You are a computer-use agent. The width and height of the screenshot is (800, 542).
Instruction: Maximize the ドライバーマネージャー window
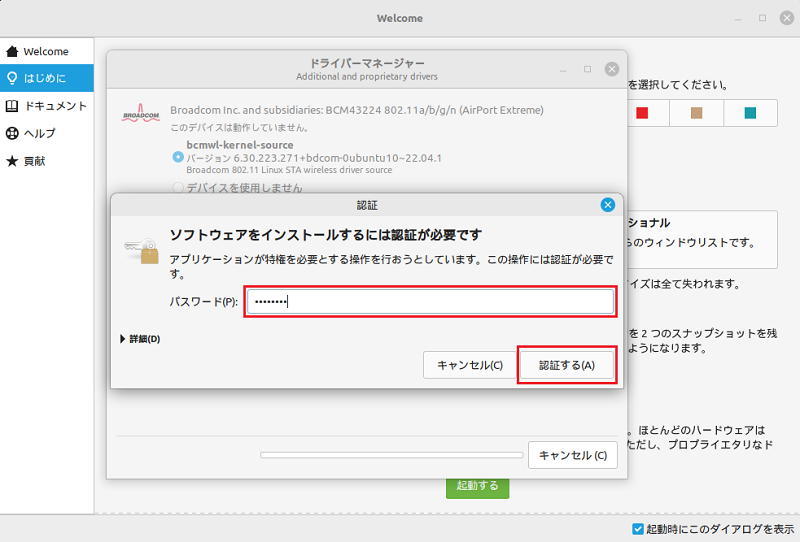pos(587,69)
